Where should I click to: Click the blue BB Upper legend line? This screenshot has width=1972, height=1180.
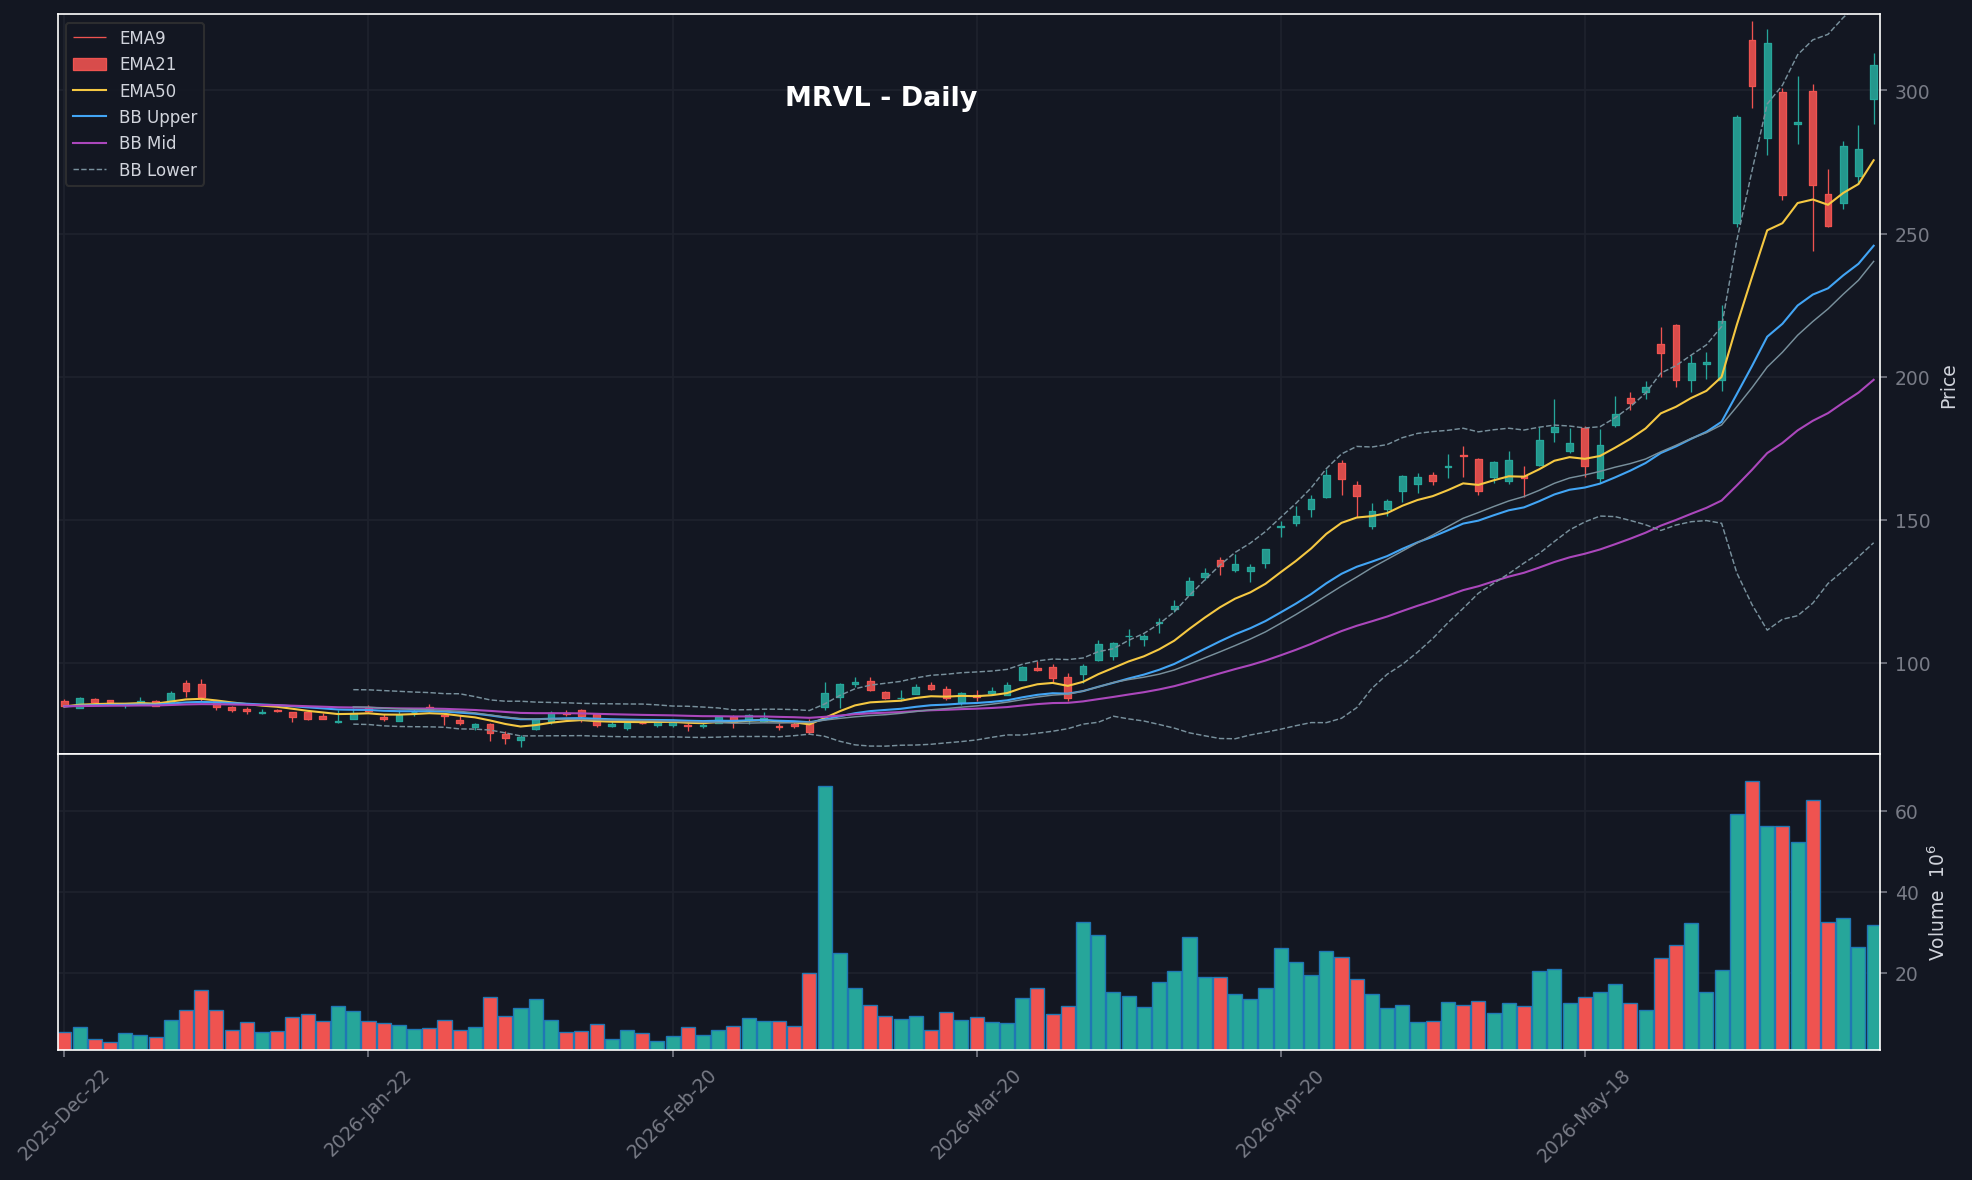coord(90,117)
